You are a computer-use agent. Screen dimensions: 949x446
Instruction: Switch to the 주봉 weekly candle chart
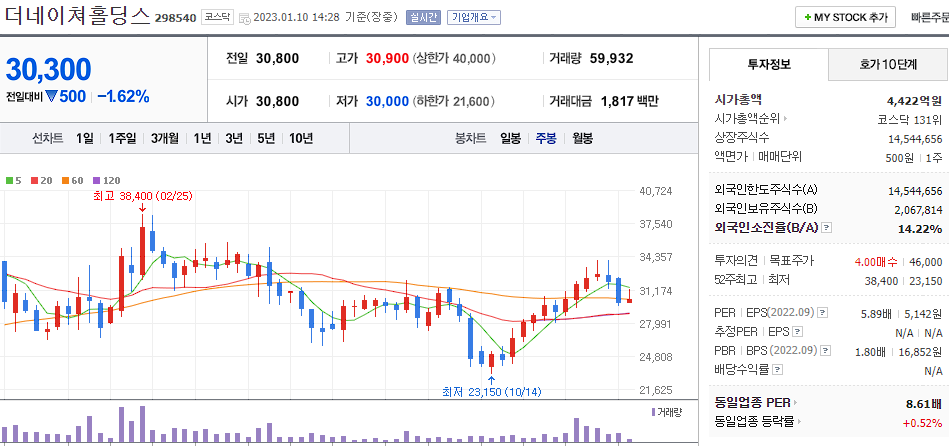546,138
